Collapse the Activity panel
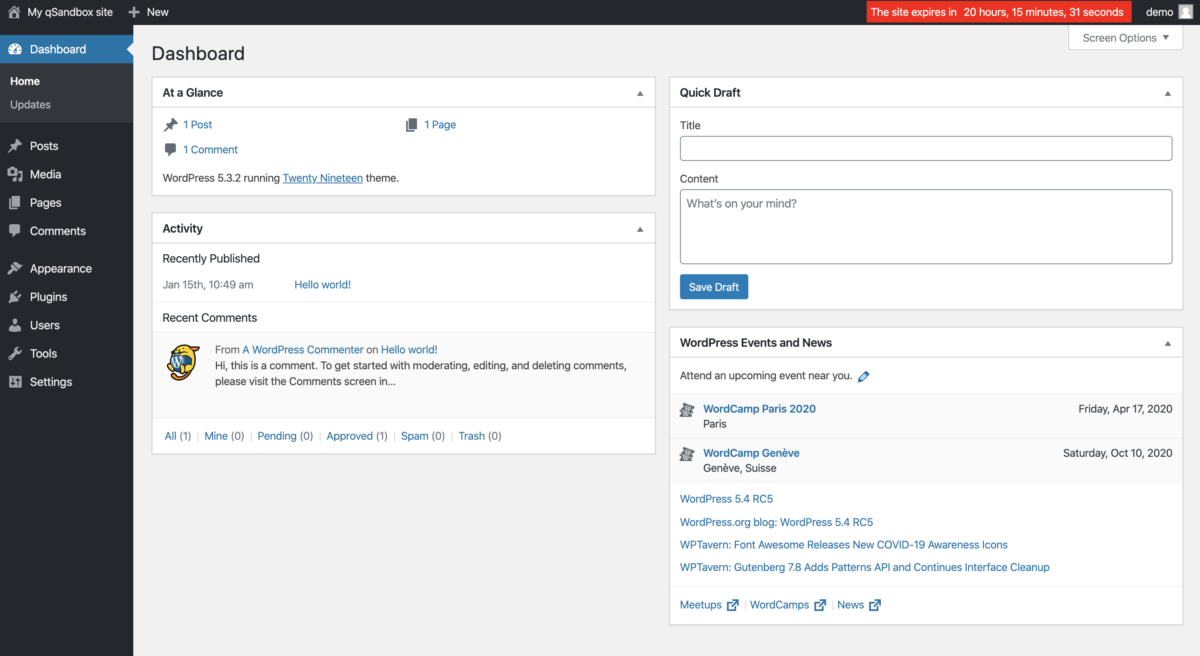1200x656 pixels. [x=640, y=229]
